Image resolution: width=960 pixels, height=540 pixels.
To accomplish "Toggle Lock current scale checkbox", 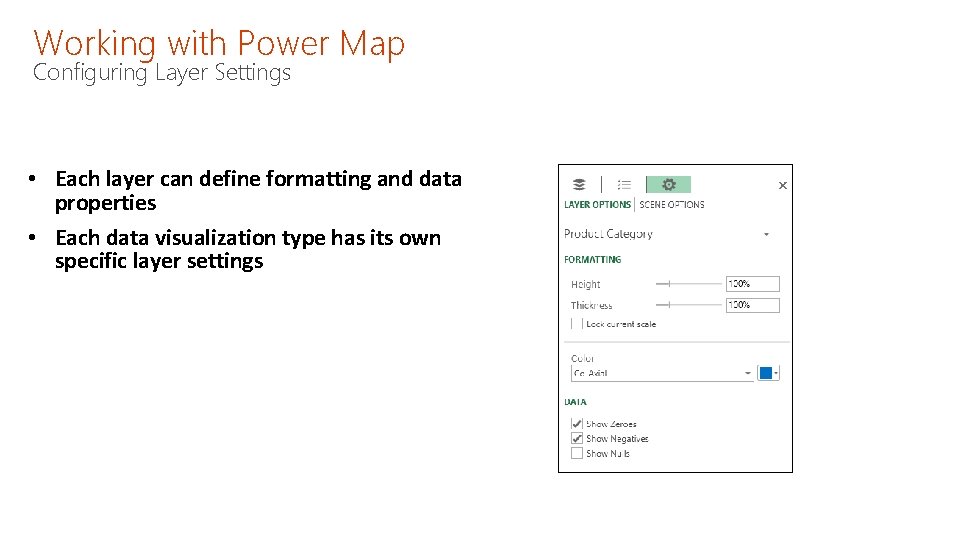I will [x=576, y=324].
